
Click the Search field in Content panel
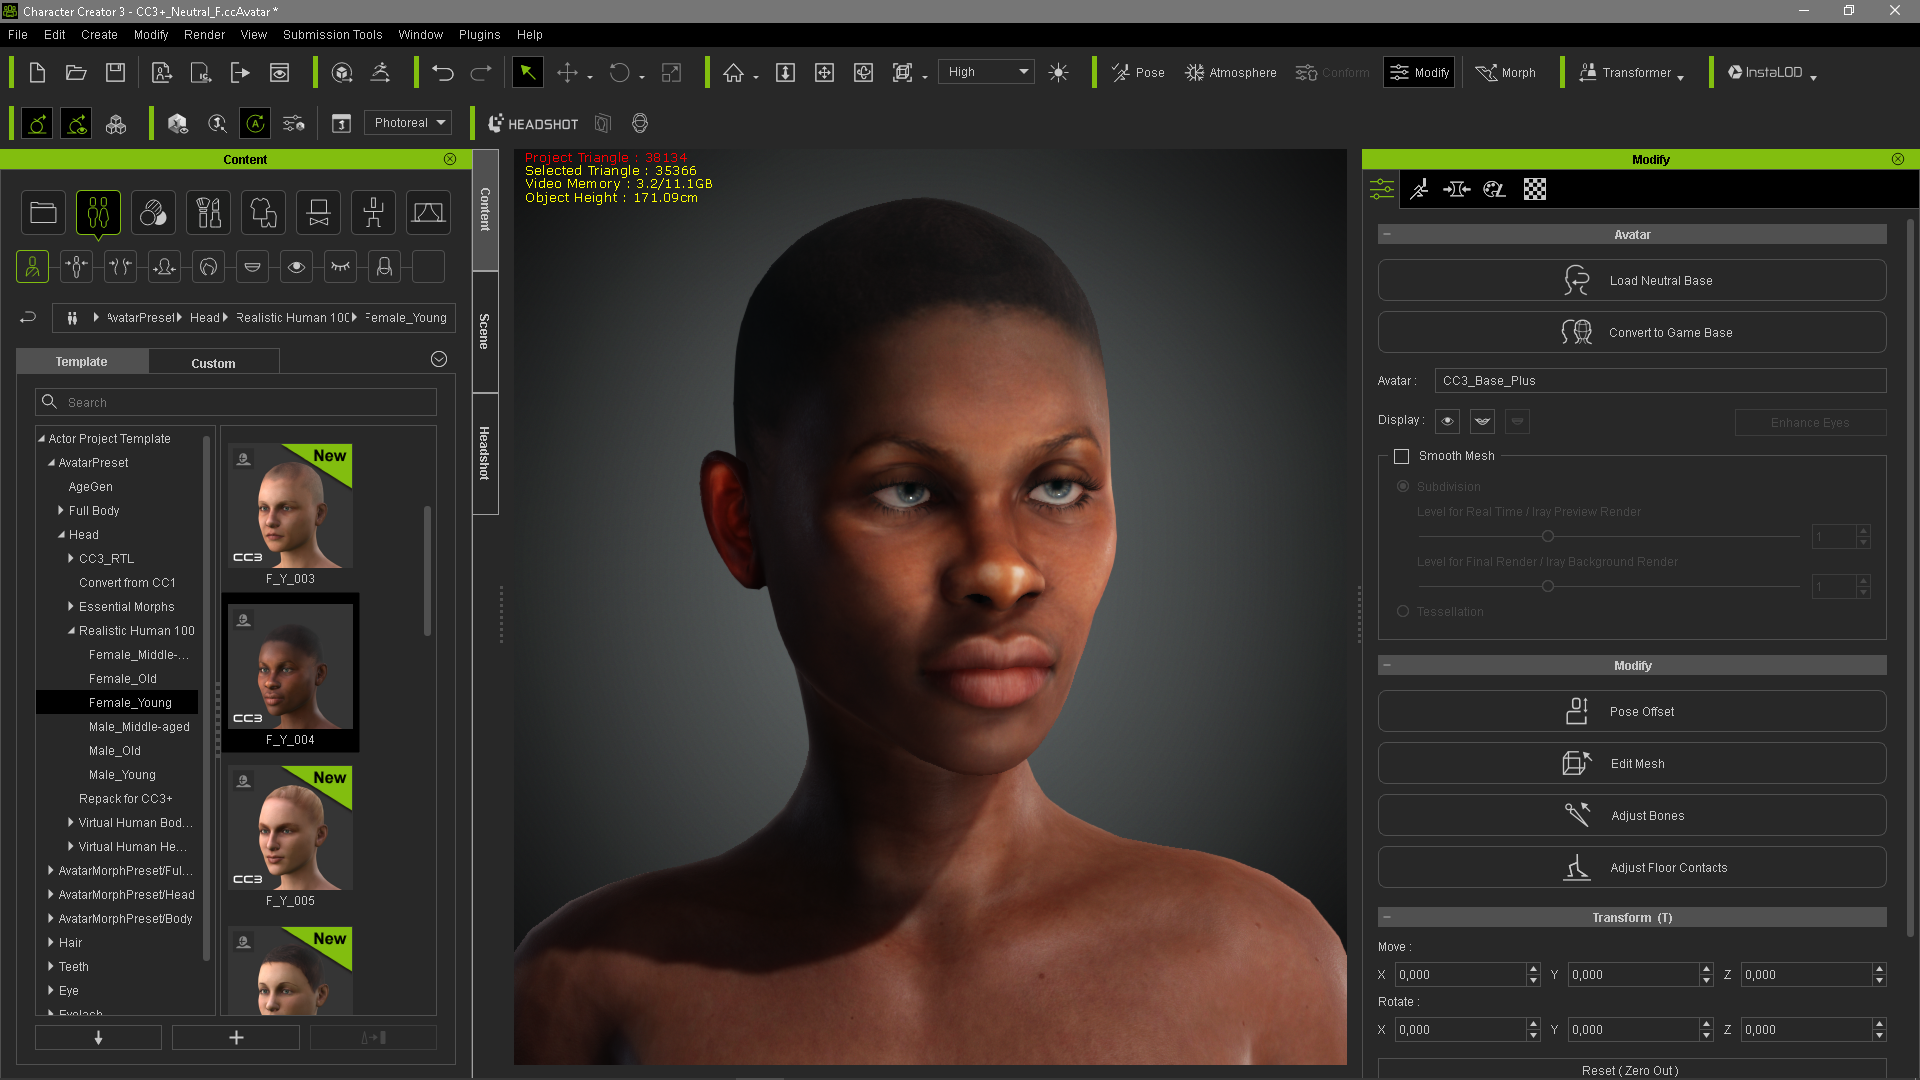(236, 402)
